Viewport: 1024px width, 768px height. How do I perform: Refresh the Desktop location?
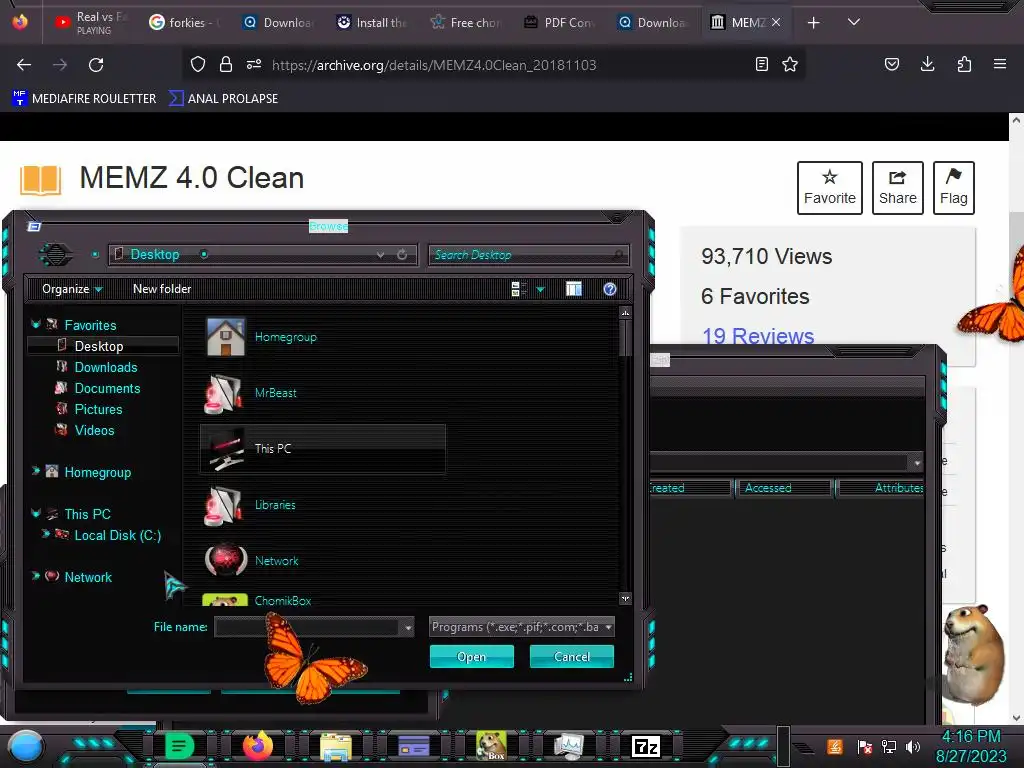point(402,255)
